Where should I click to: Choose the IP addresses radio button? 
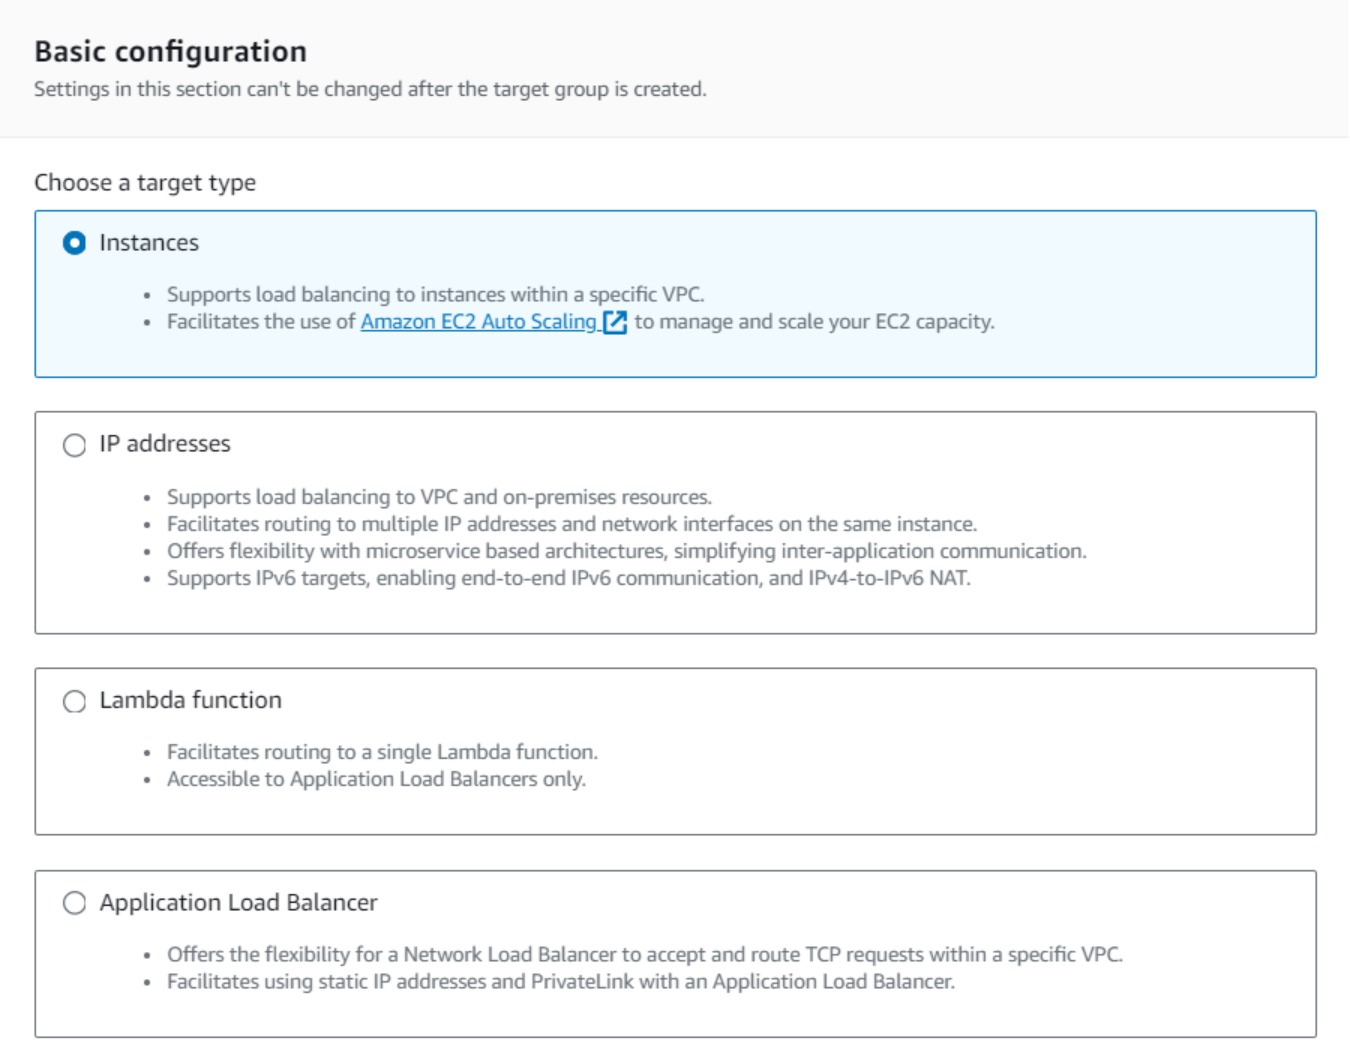point(74,445)
